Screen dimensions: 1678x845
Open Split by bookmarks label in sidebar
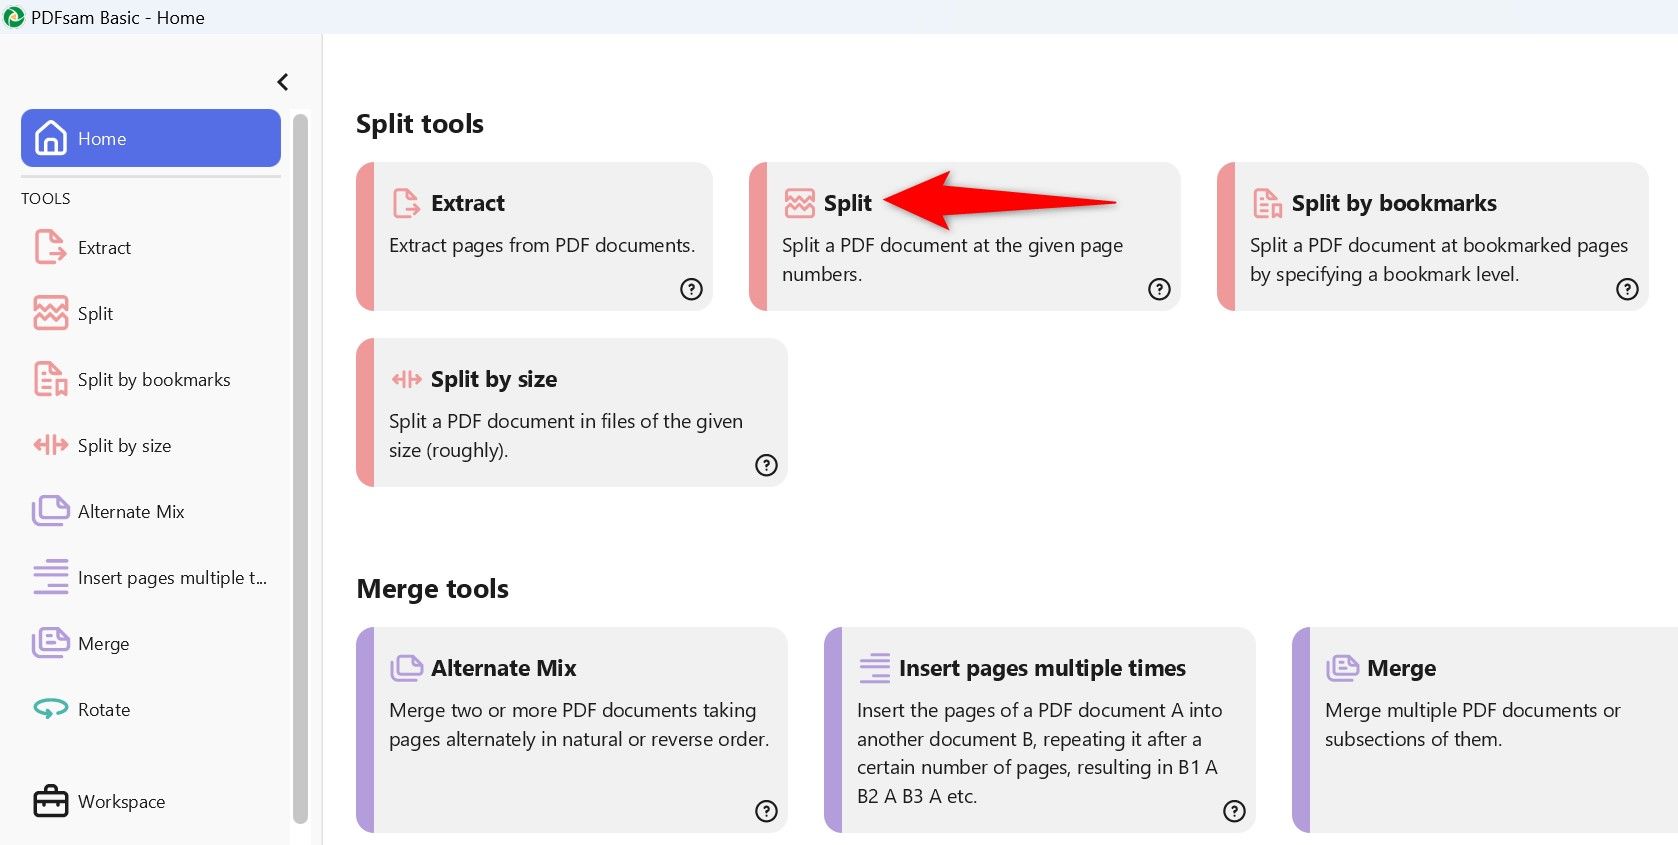pos(154,380)
